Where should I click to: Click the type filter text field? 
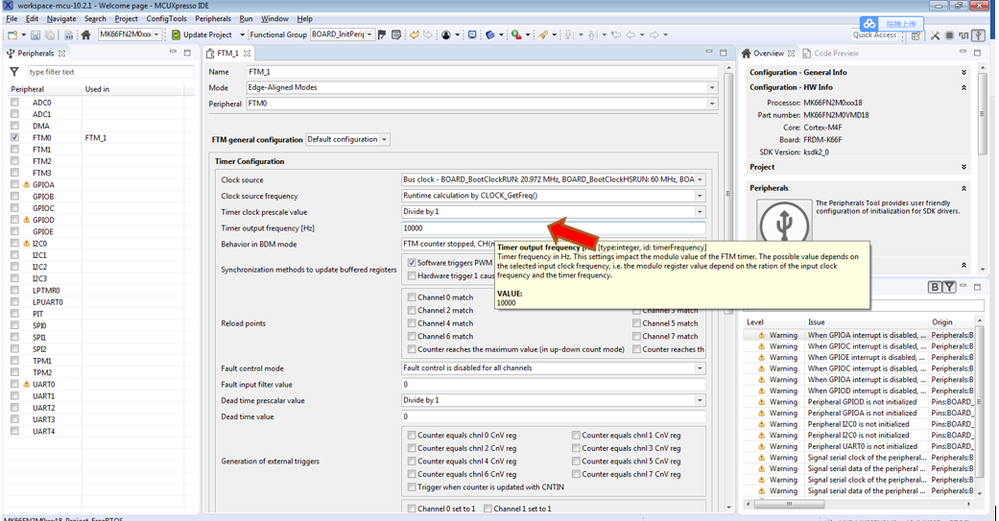[x=111, y=72]
